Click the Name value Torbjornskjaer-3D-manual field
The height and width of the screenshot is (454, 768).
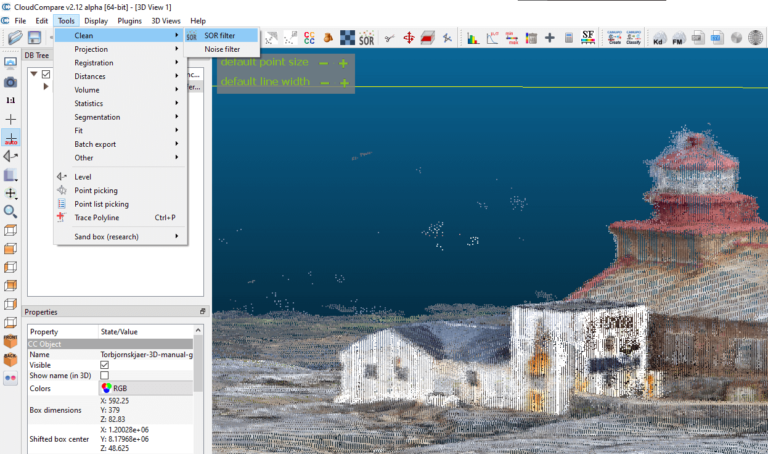(146, 354)
